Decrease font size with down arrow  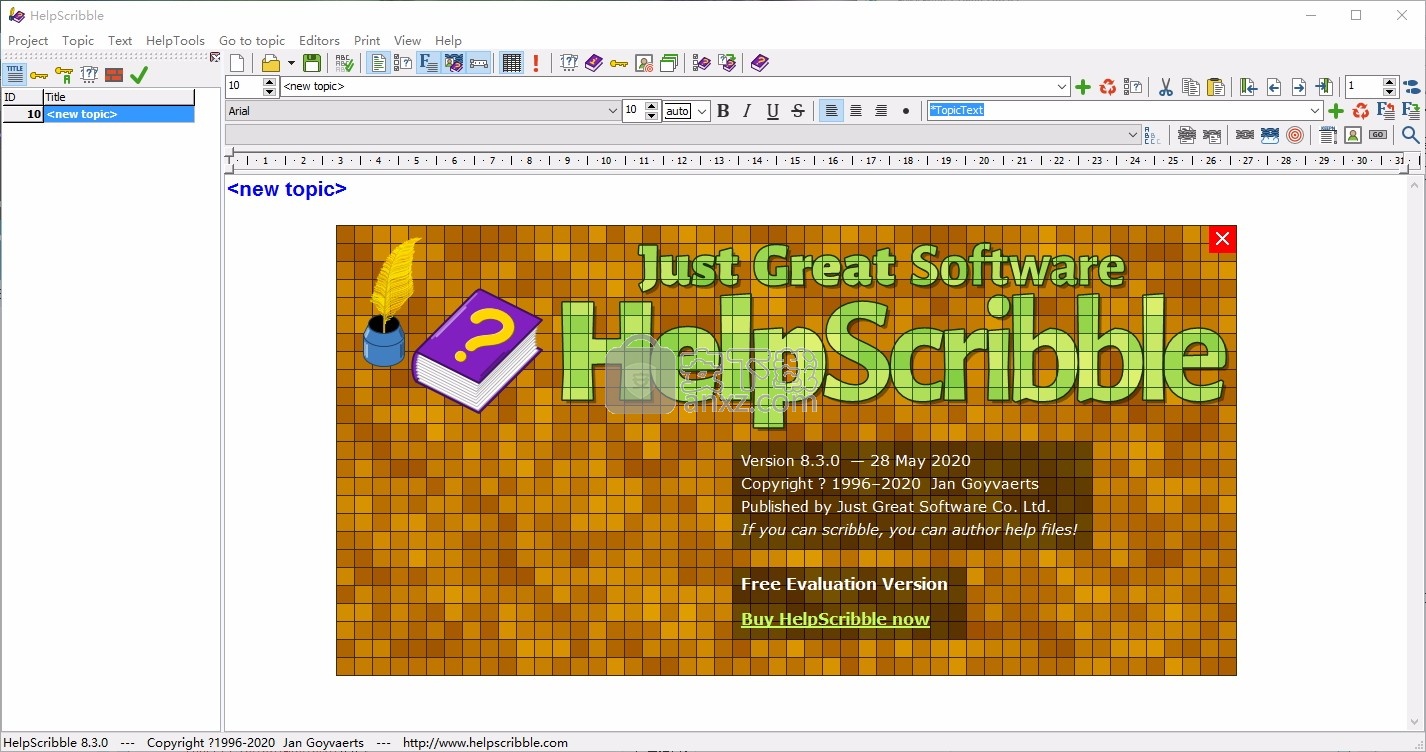pyautogui.click(x=652, y=116)
